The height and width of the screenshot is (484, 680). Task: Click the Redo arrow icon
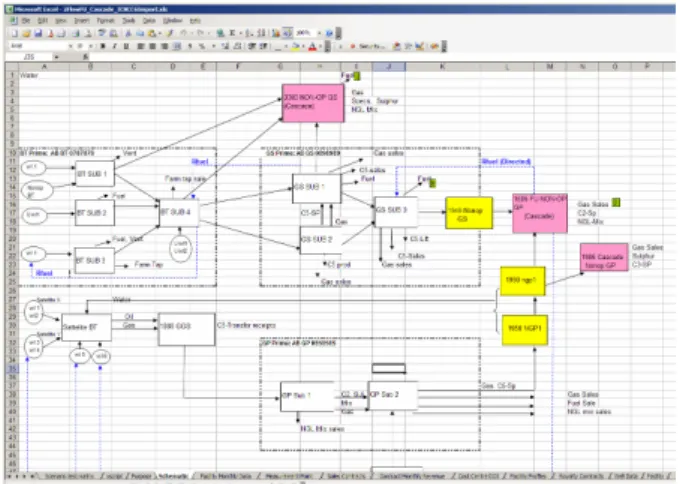click(200, 33)
